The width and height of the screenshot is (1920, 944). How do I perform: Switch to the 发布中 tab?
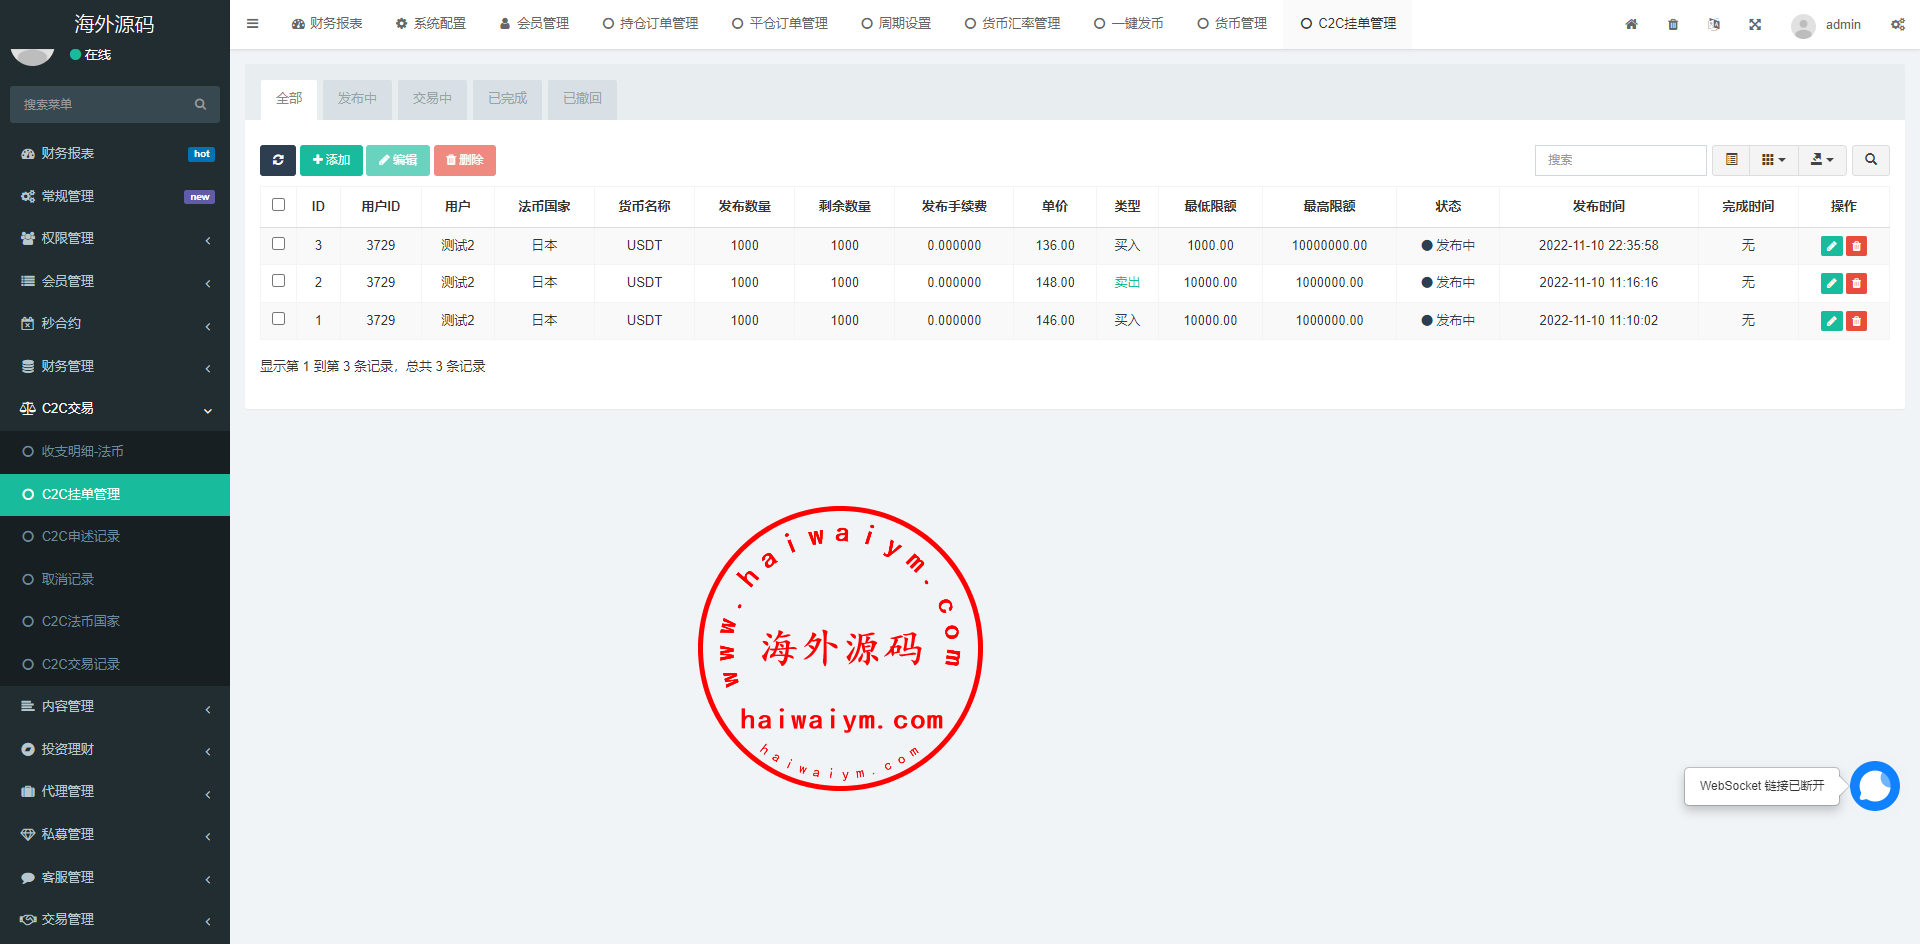tap(357, 99)
